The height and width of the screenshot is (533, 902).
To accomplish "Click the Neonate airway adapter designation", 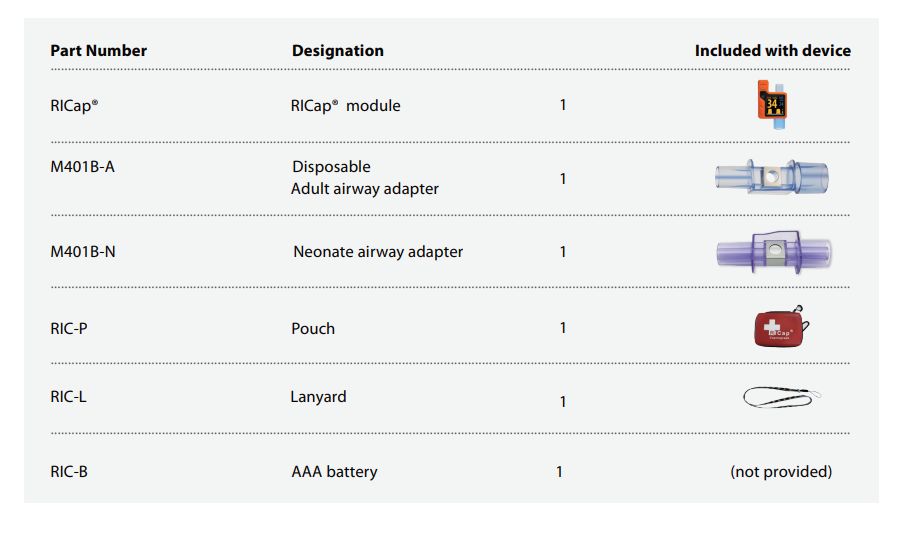I will (x=377, y=252).
